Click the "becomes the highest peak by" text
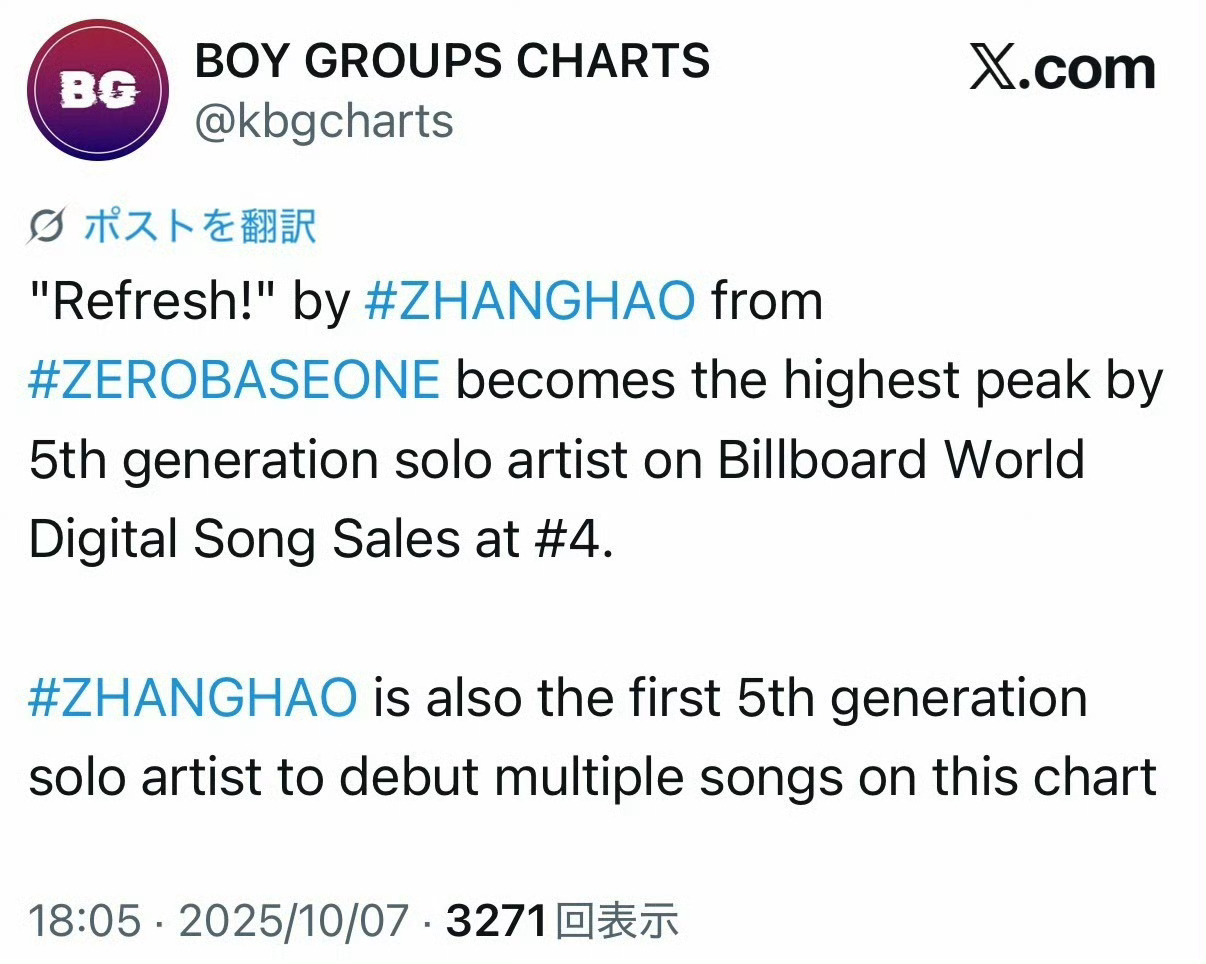 point(810,380)
